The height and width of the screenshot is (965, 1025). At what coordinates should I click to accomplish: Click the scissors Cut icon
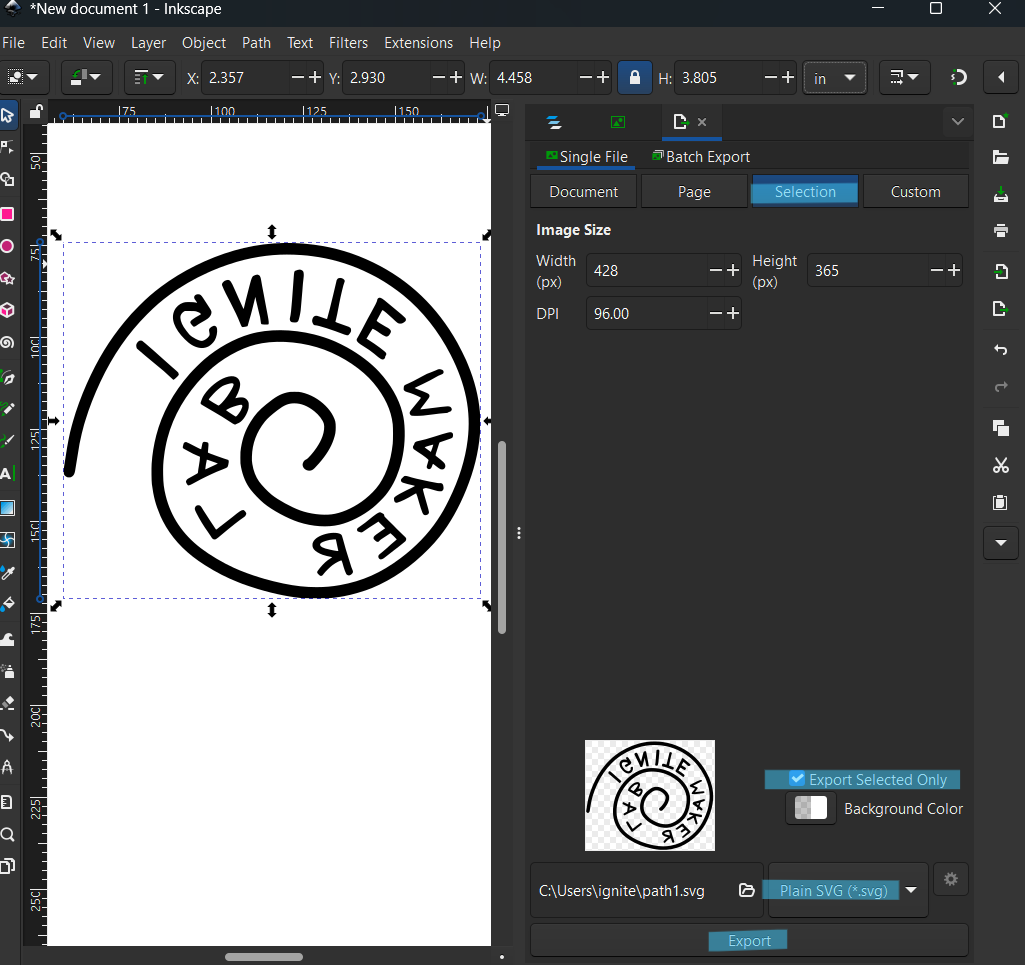(1000, 466)
